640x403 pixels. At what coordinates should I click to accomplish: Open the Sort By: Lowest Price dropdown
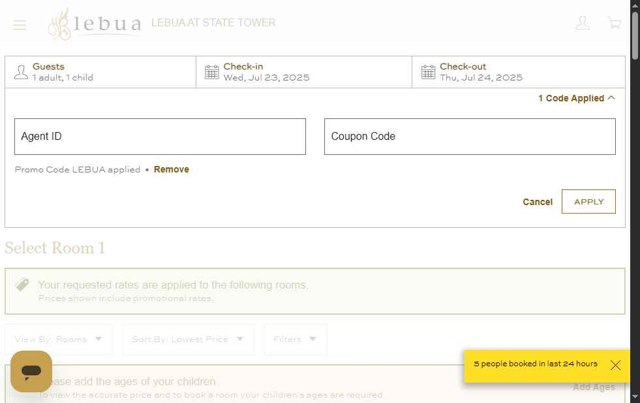click(188, 339)
